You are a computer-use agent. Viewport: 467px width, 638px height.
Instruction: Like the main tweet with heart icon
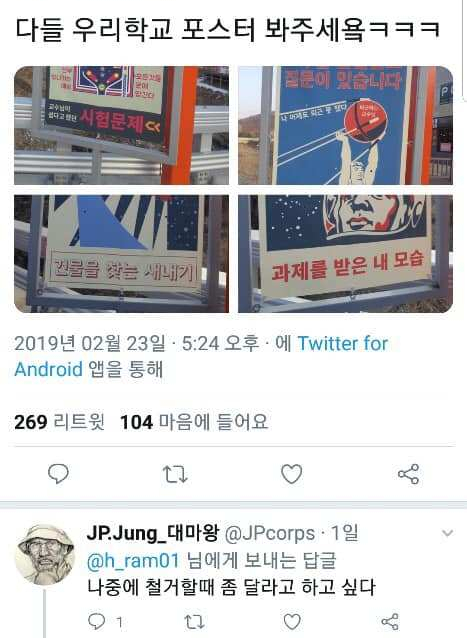(x=292, y=474)
